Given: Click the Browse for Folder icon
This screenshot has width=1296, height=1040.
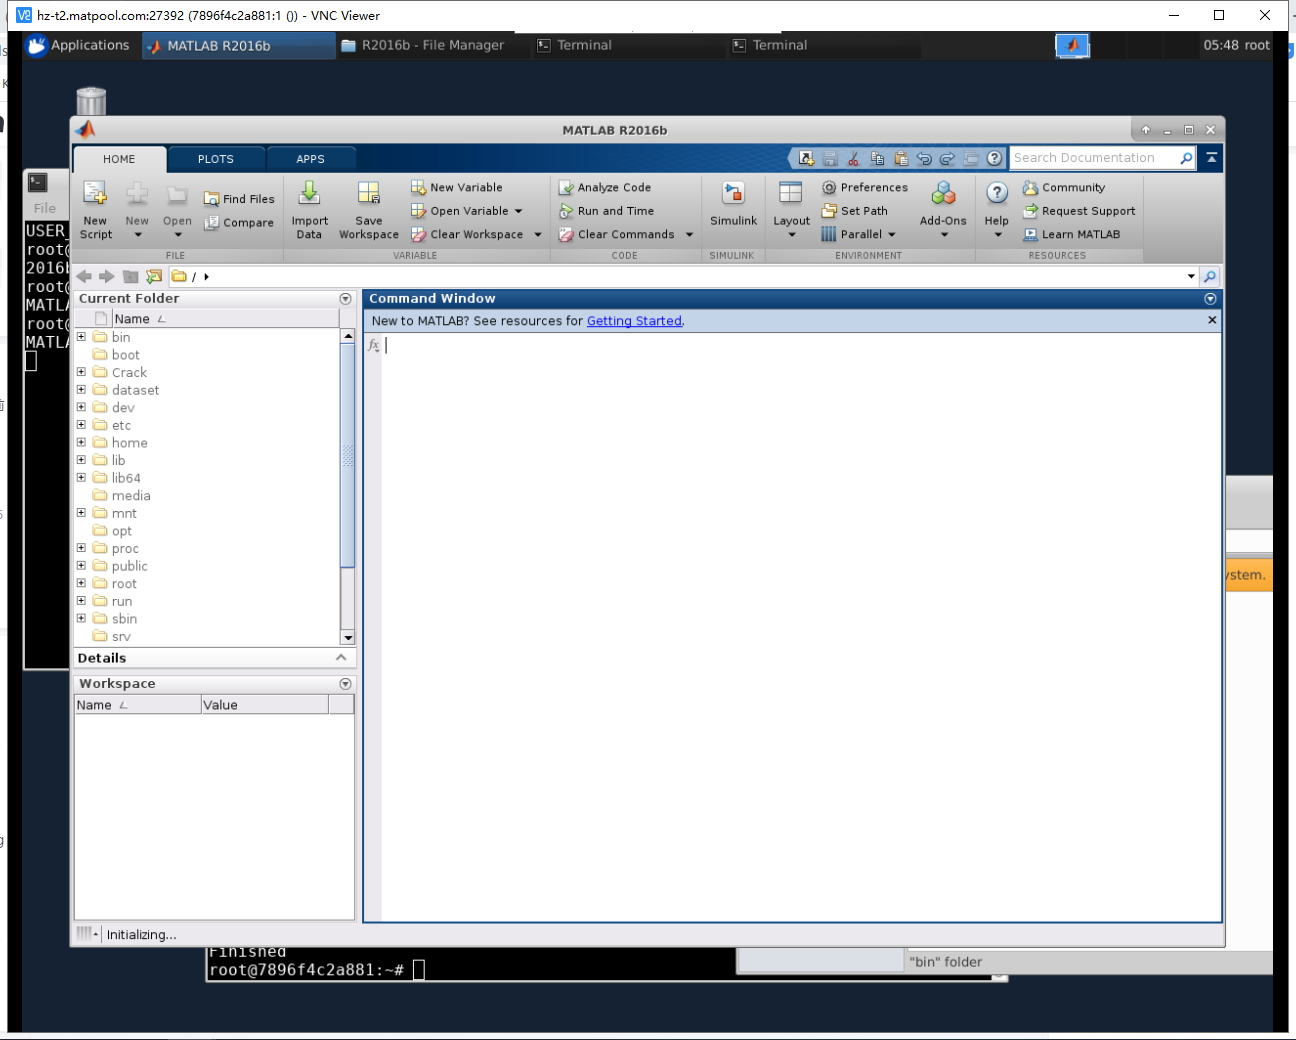Looking at the screenshot, I should (154, 276).
